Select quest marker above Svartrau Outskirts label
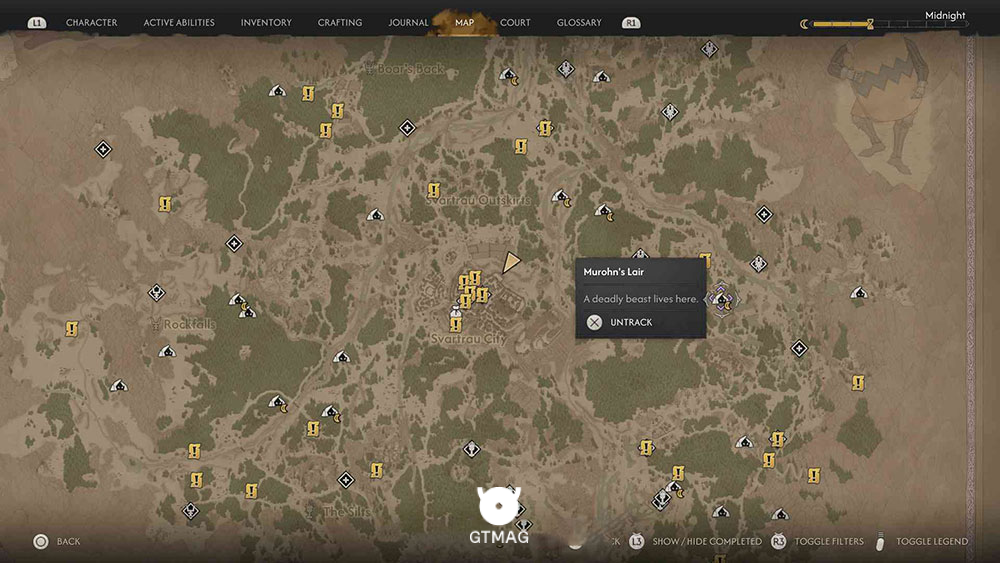The image size is (1000, 563). pos(434,190)
